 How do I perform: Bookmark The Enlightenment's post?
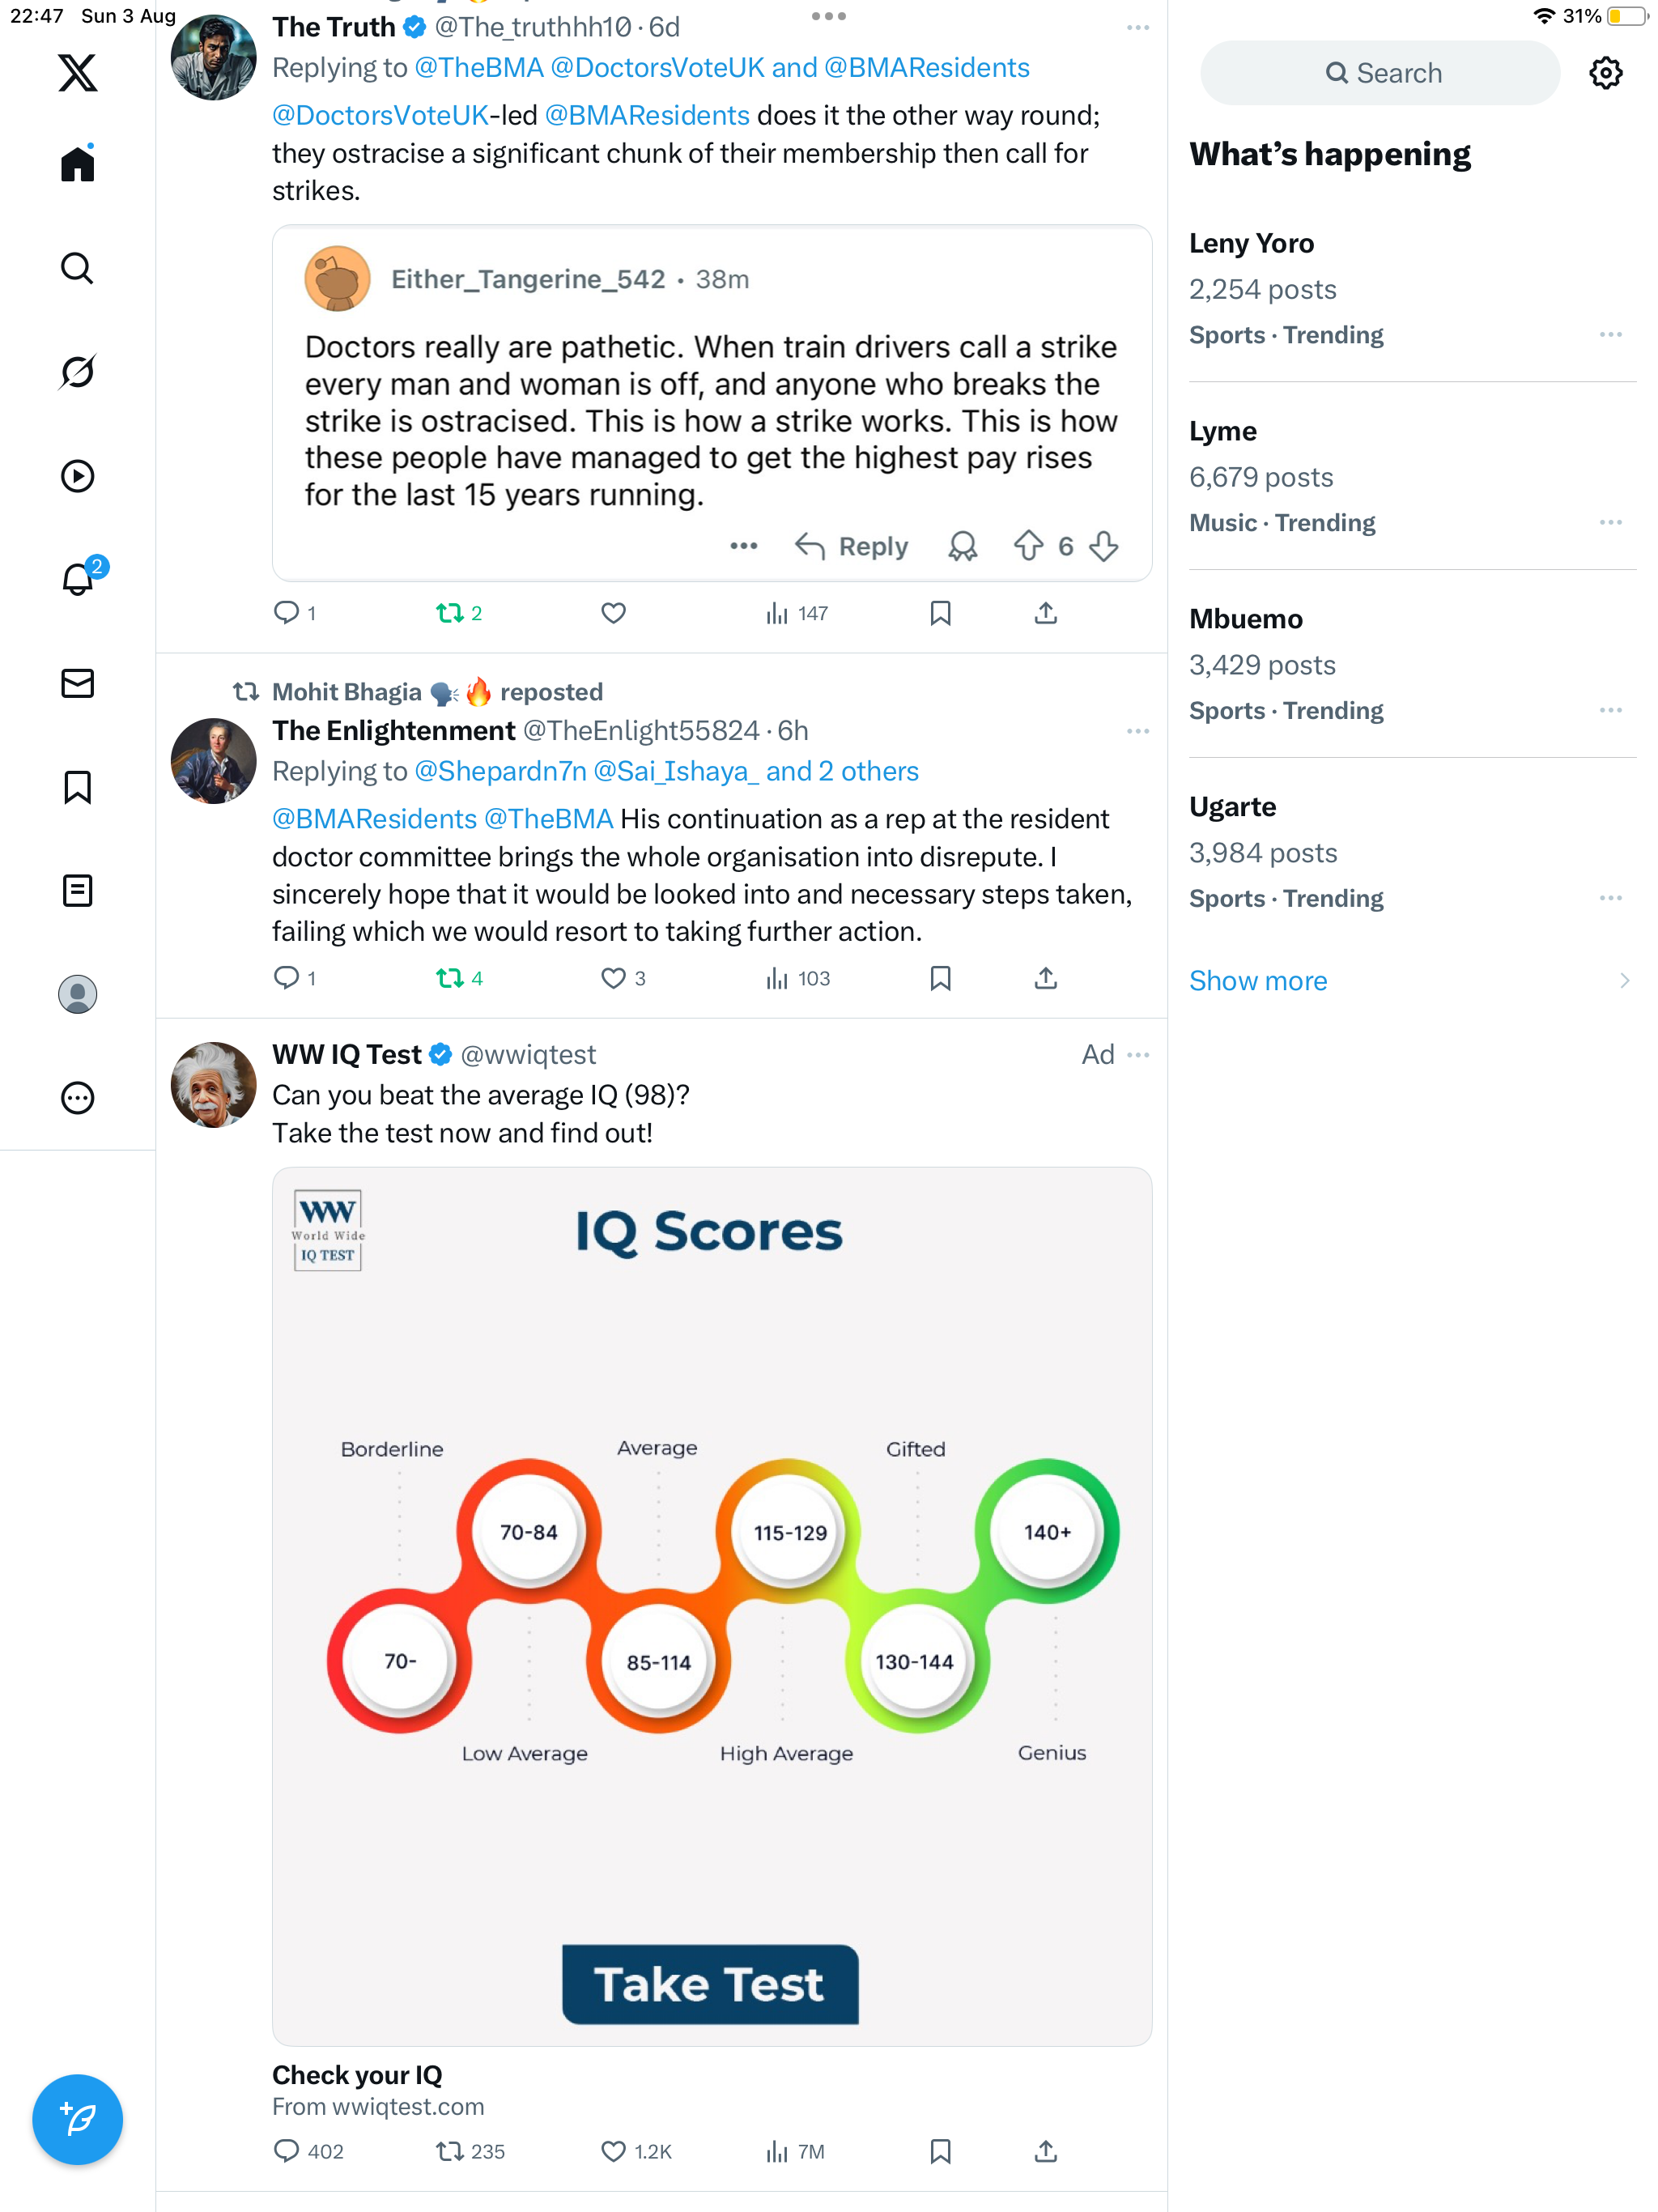(x=940, y=978)
